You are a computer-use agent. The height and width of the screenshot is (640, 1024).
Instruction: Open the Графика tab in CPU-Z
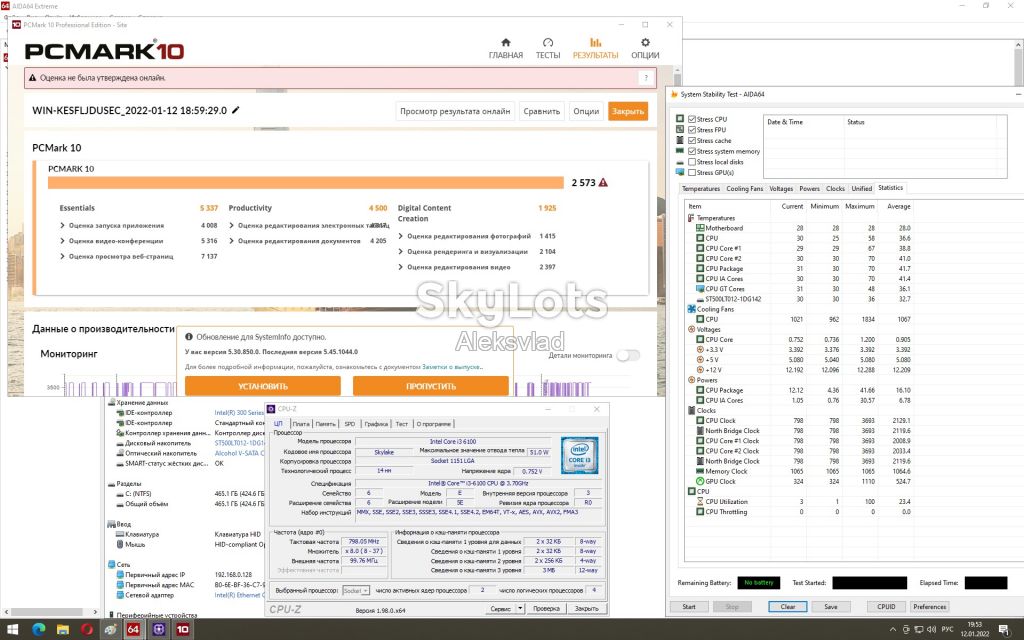point(376,424)
